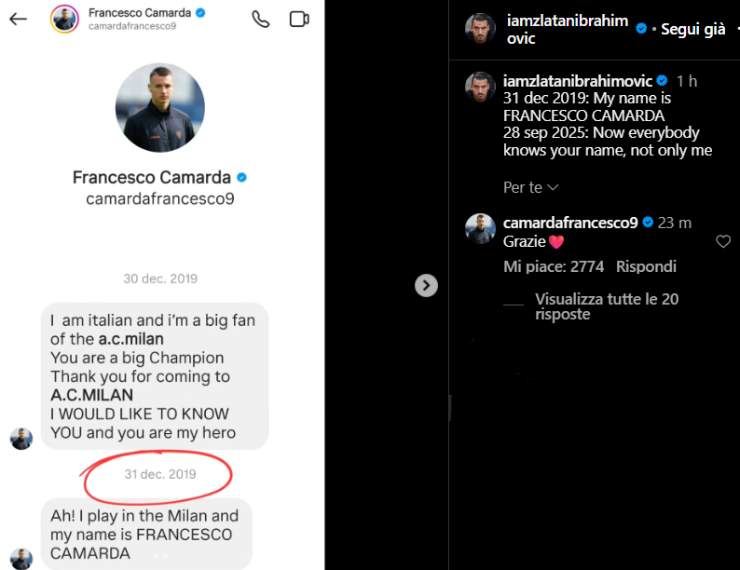Click camardafrancesco9 comment avatar
The image size is (740, 570).
481,229
